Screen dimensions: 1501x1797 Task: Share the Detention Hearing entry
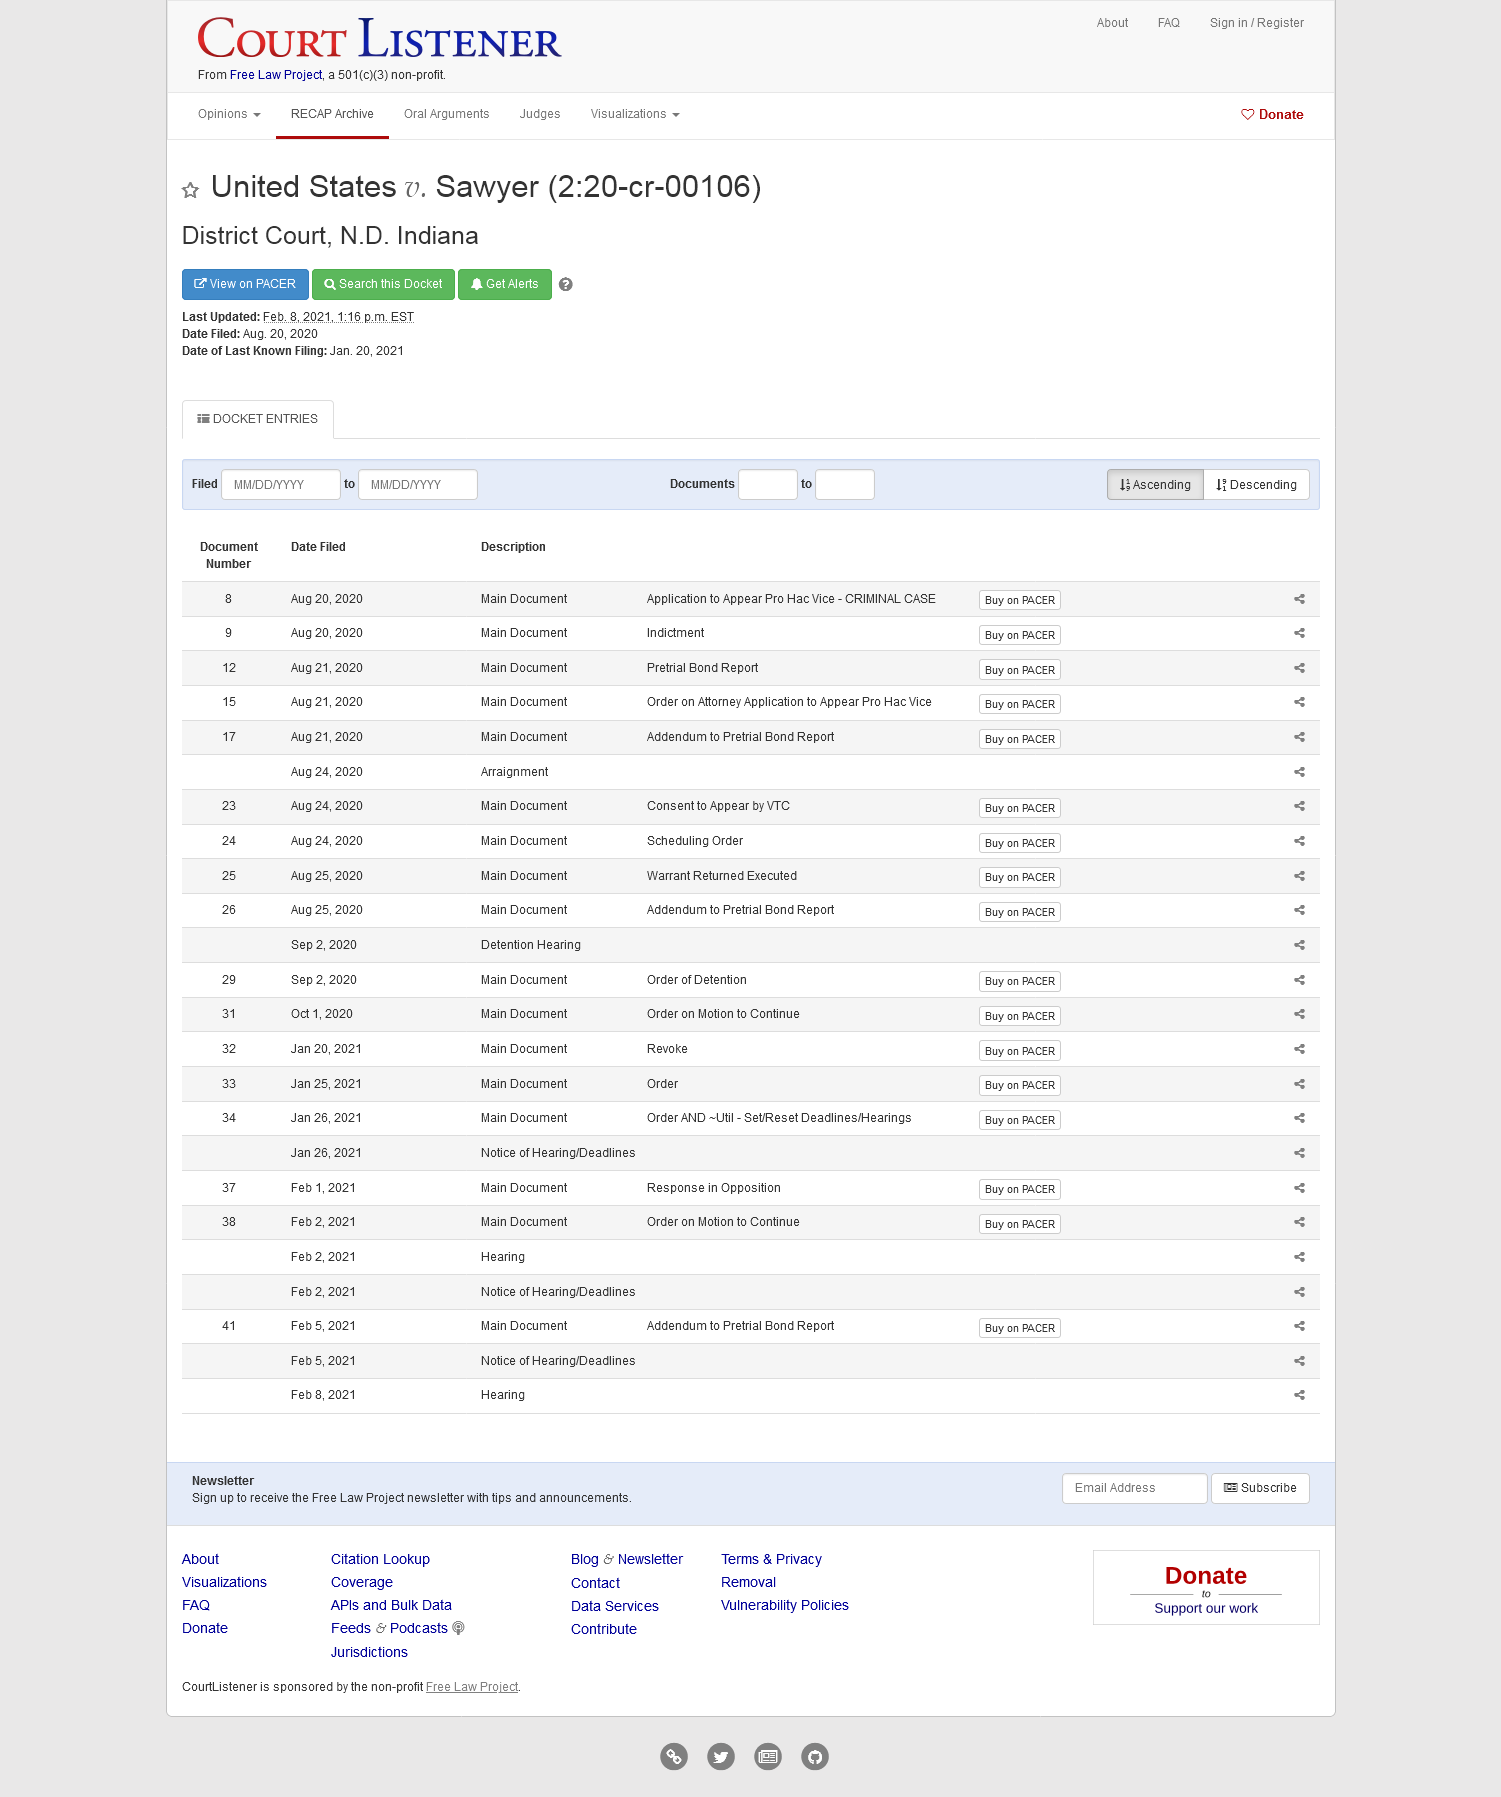1299,945
